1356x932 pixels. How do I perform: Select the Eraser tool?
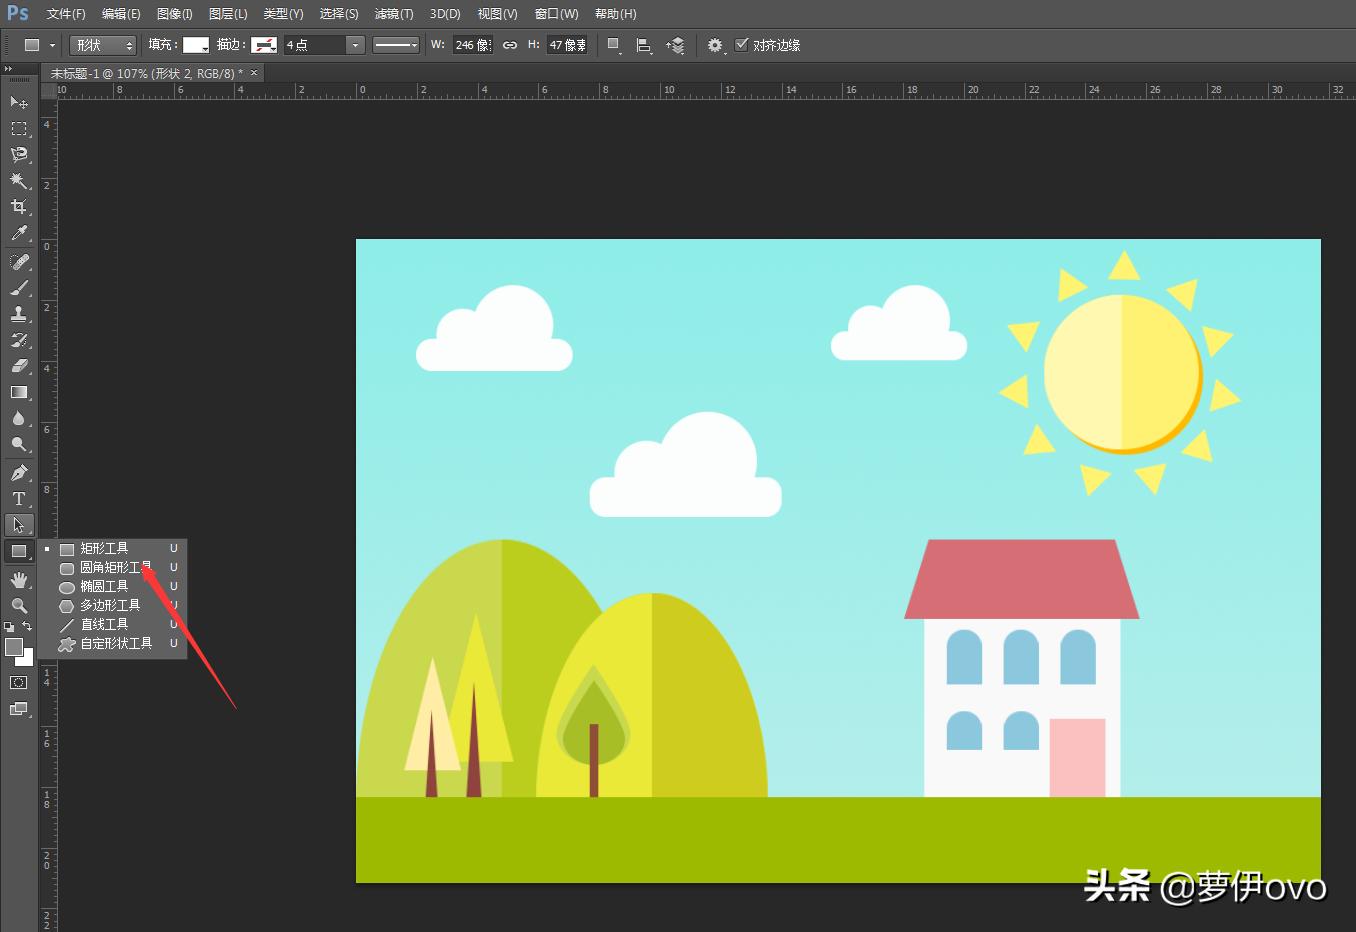18,366
